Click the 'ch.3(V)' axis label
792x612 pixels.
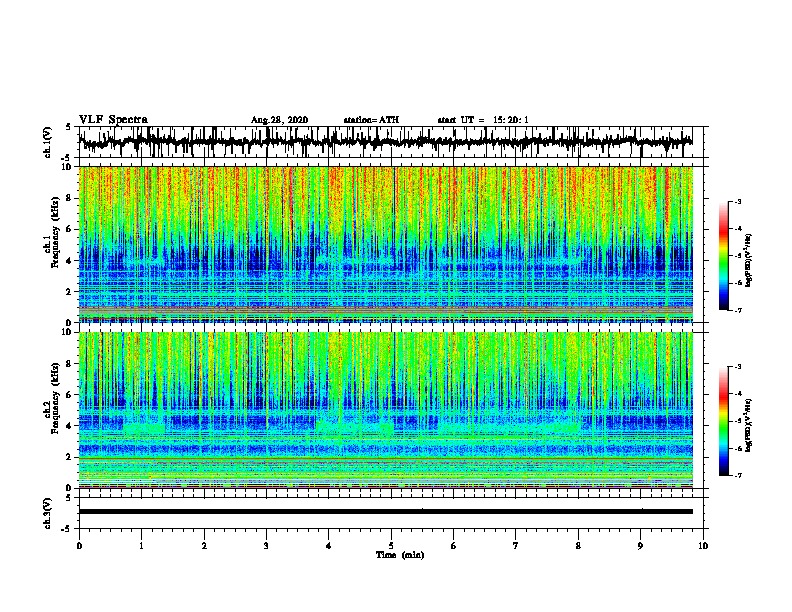click(x=48, y=513)
